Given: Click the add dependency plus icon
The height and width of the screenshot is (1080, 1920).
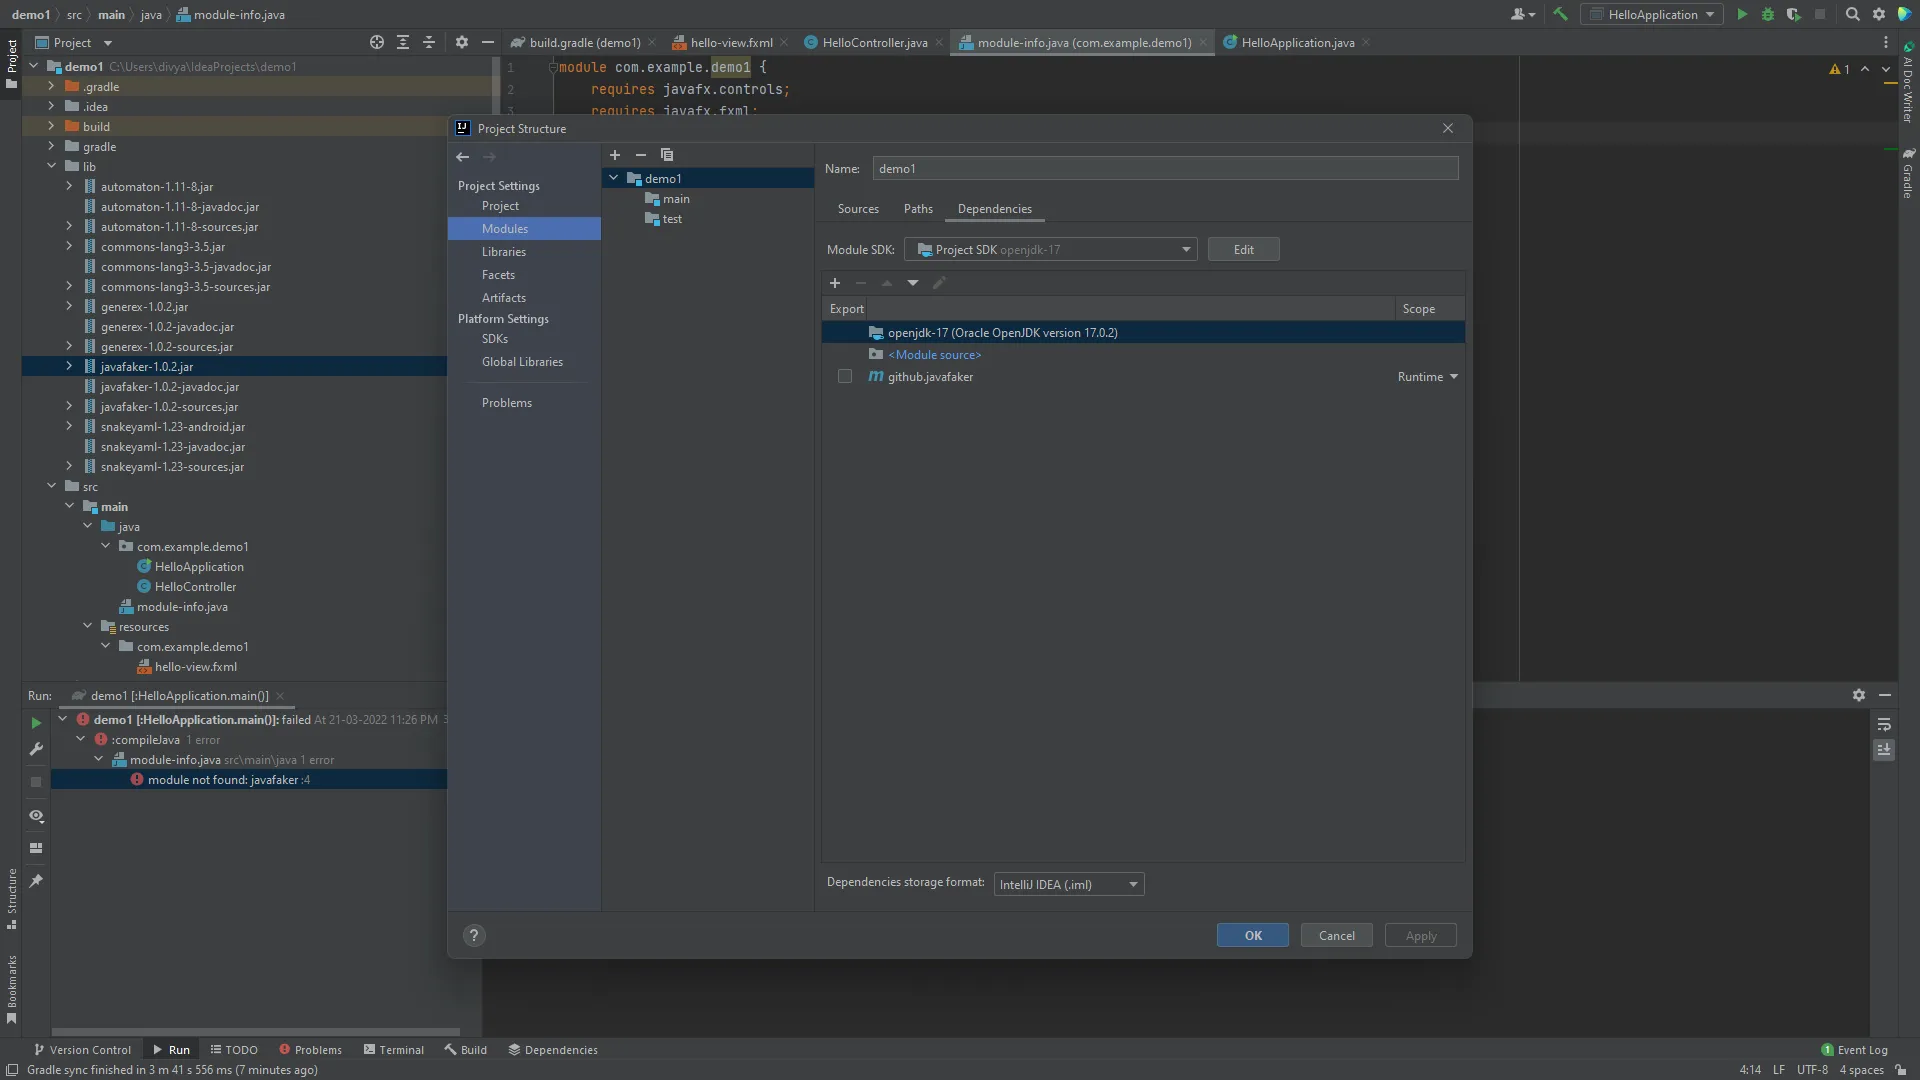Looking at the screenshot, I should point(835,283).
